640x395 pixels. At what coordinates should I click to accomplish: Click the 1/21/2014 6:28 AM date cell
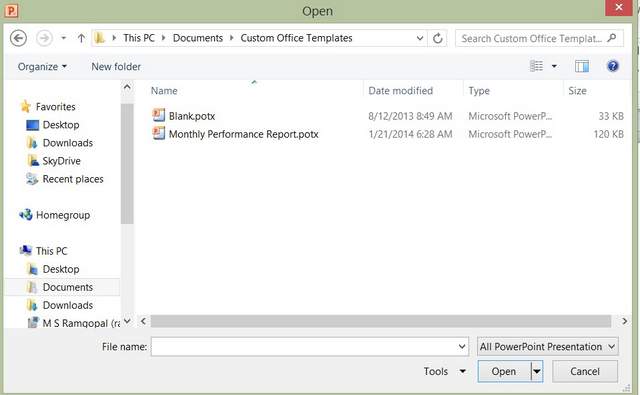(410, 134)
